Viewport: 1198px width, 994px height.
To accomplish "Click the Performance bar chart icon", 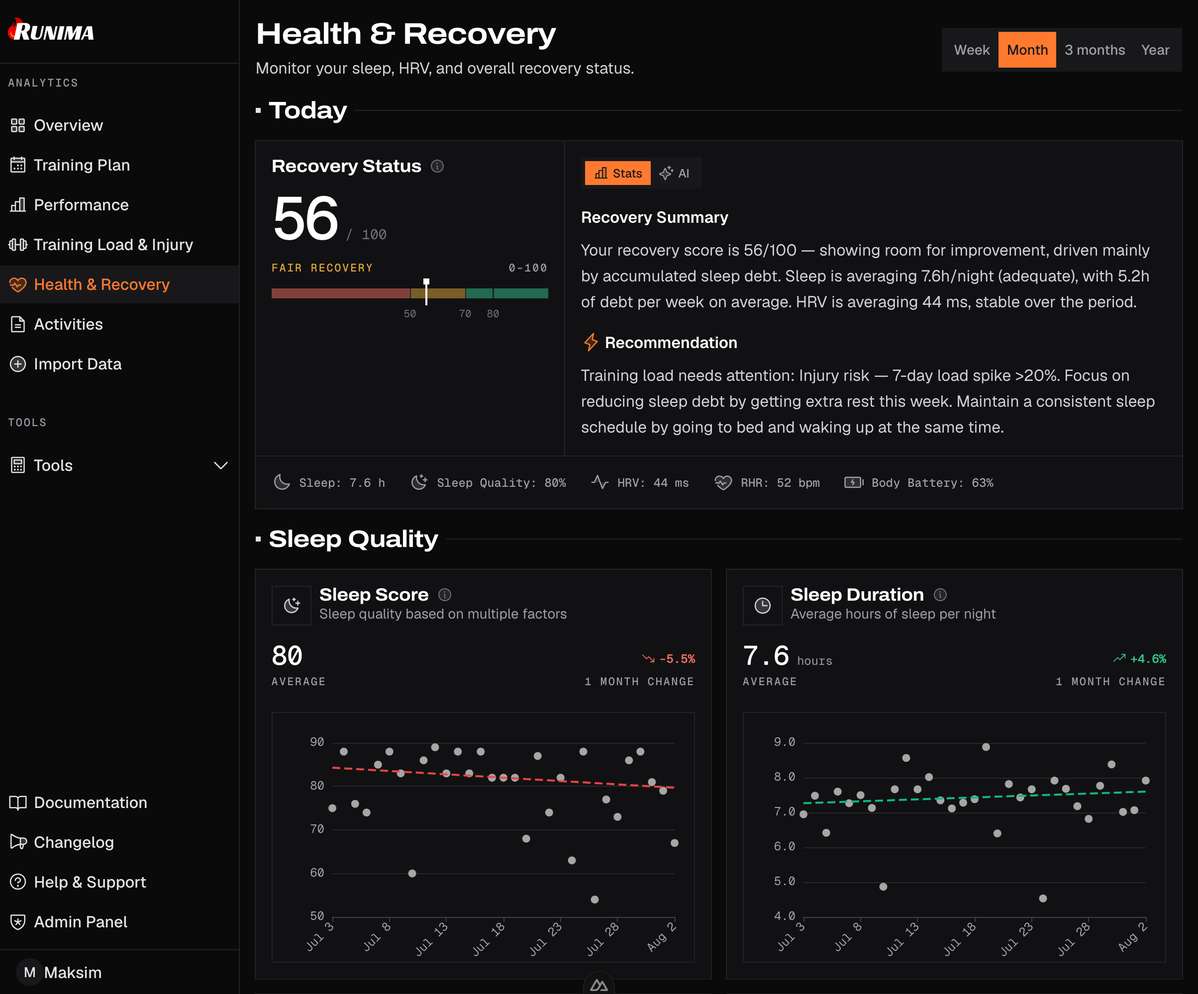I will click(x=18, y=205).
